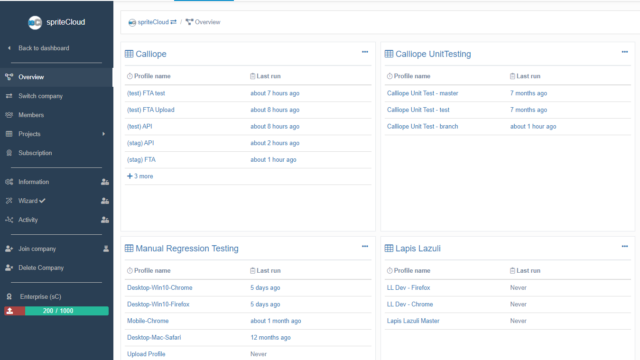This screenshot has height=360, width=640.
Task: Select Overview in the sidebar
Action: tap(56, 77)
